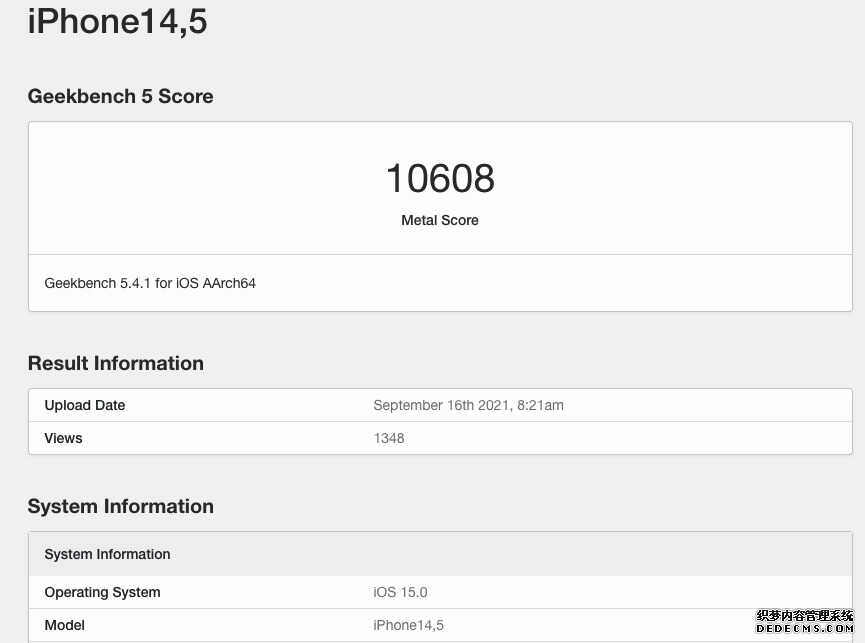
Task: Select Geekbench 5.4.1 for iOS AArch64 text
Action: [x=150, y=283]
